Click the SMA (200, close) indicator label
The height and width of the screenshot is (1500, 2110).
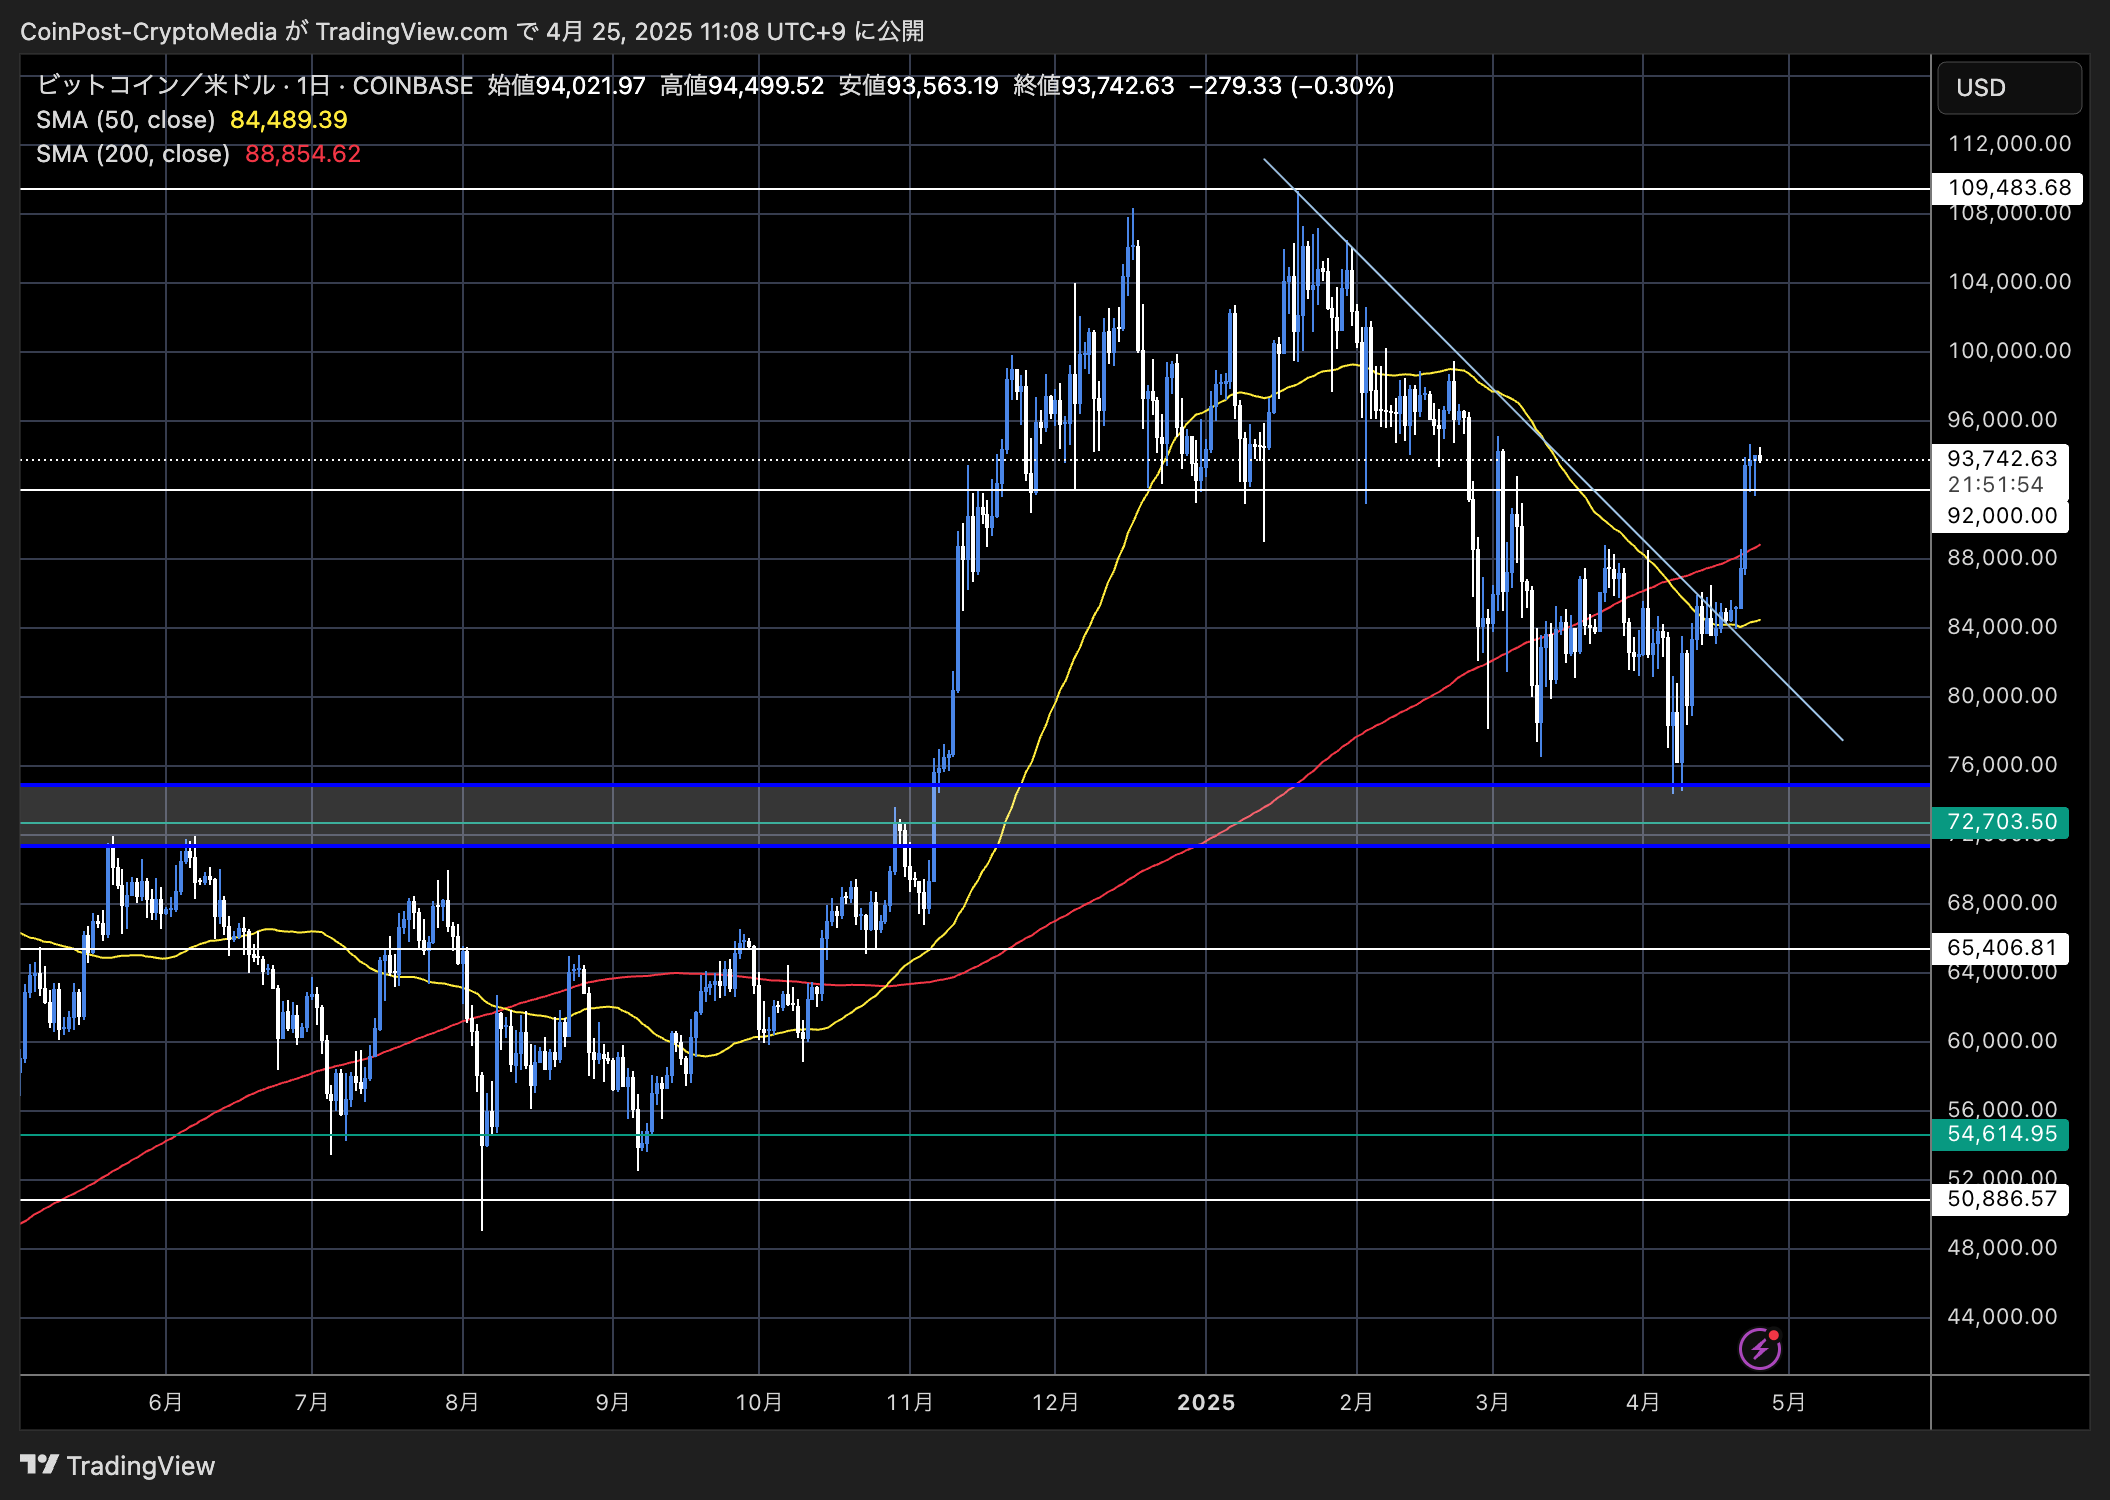tap(132, 154)
